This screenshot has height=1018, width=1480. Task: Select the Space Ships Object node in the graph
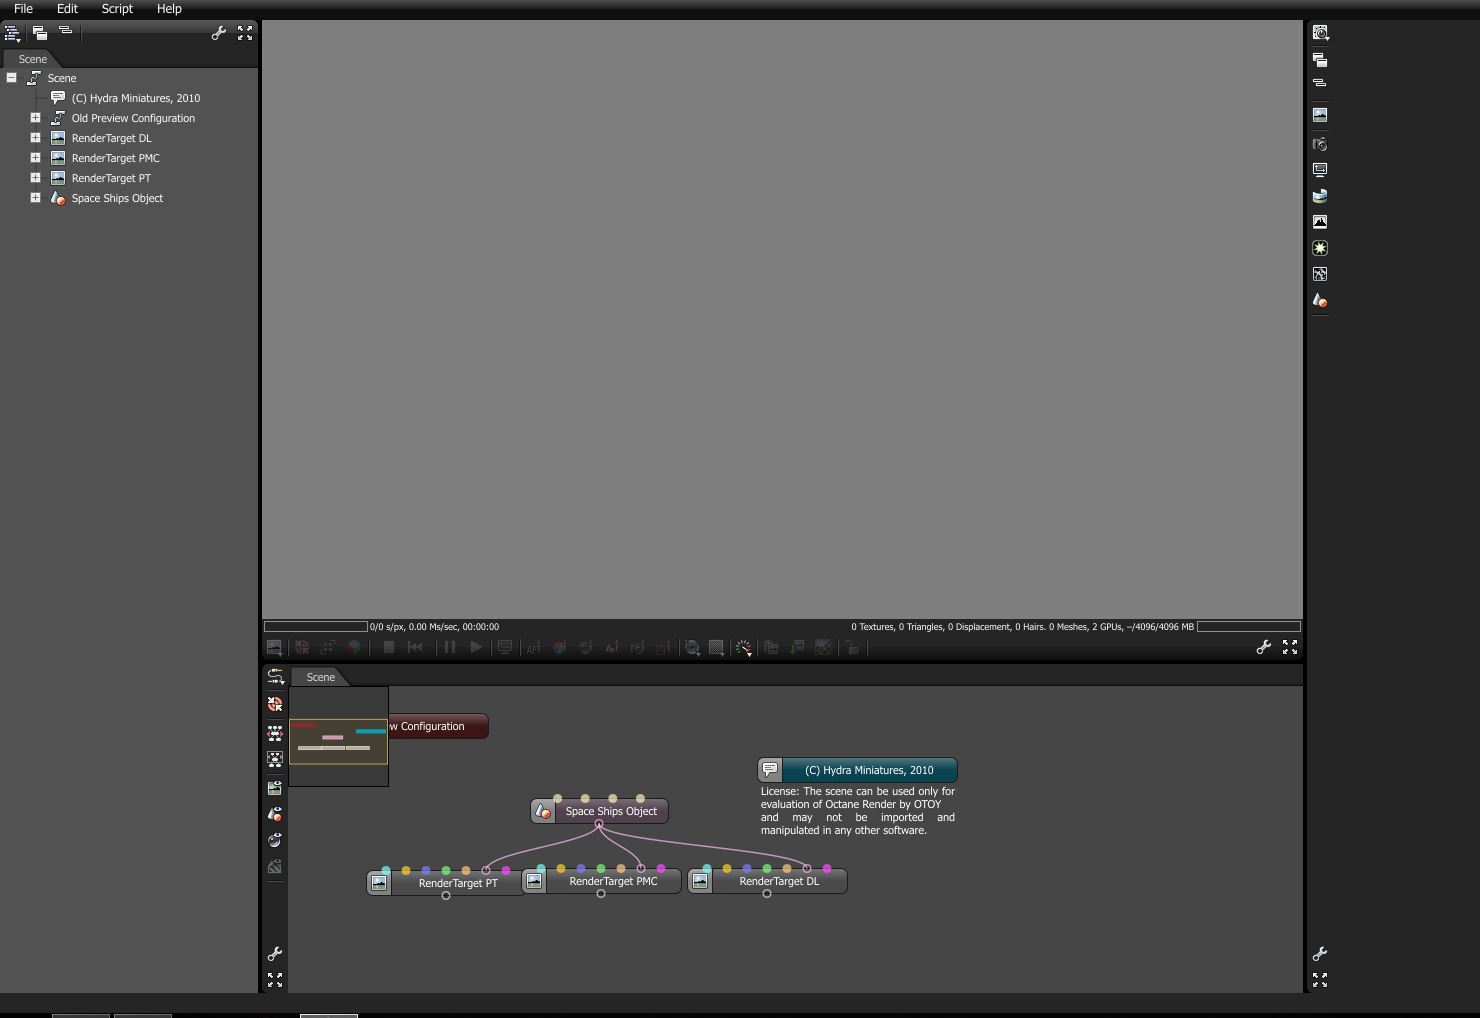point(599,811)
